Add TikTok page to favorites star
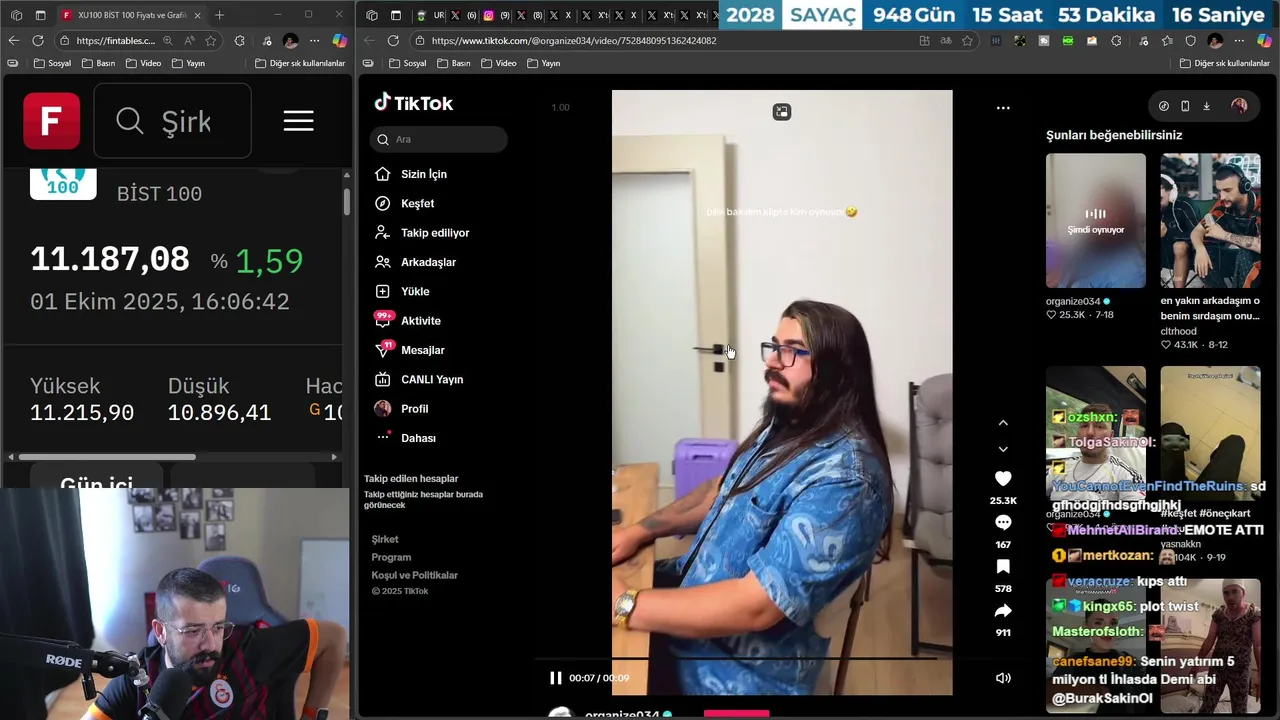This screenshot has width=1280, height=720. pos(967,41)
